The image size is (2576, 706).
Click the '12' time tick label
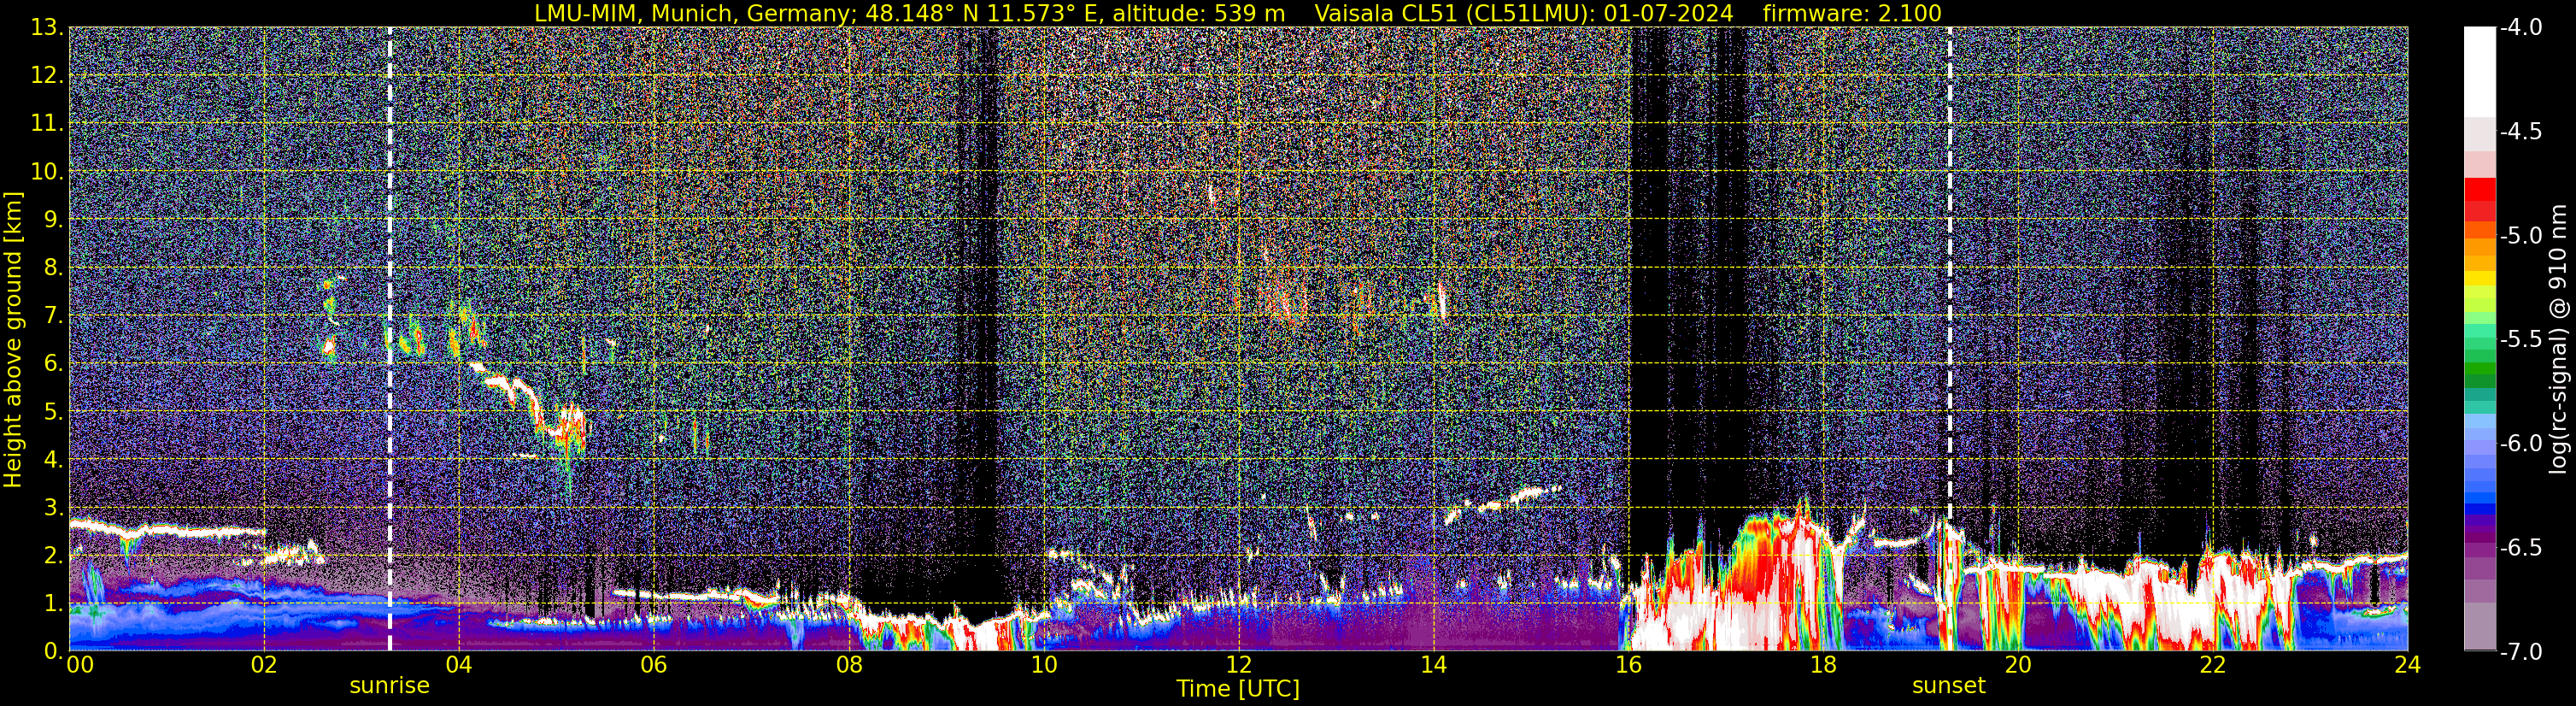click(x=1238, y=665)
